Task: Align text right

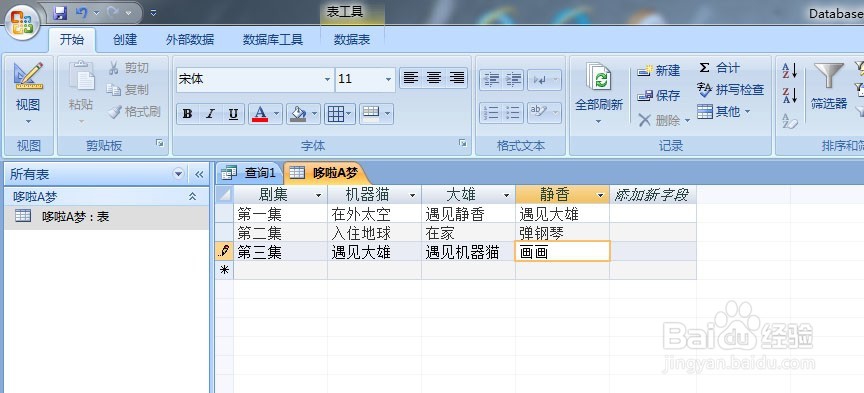Action: 457,78
